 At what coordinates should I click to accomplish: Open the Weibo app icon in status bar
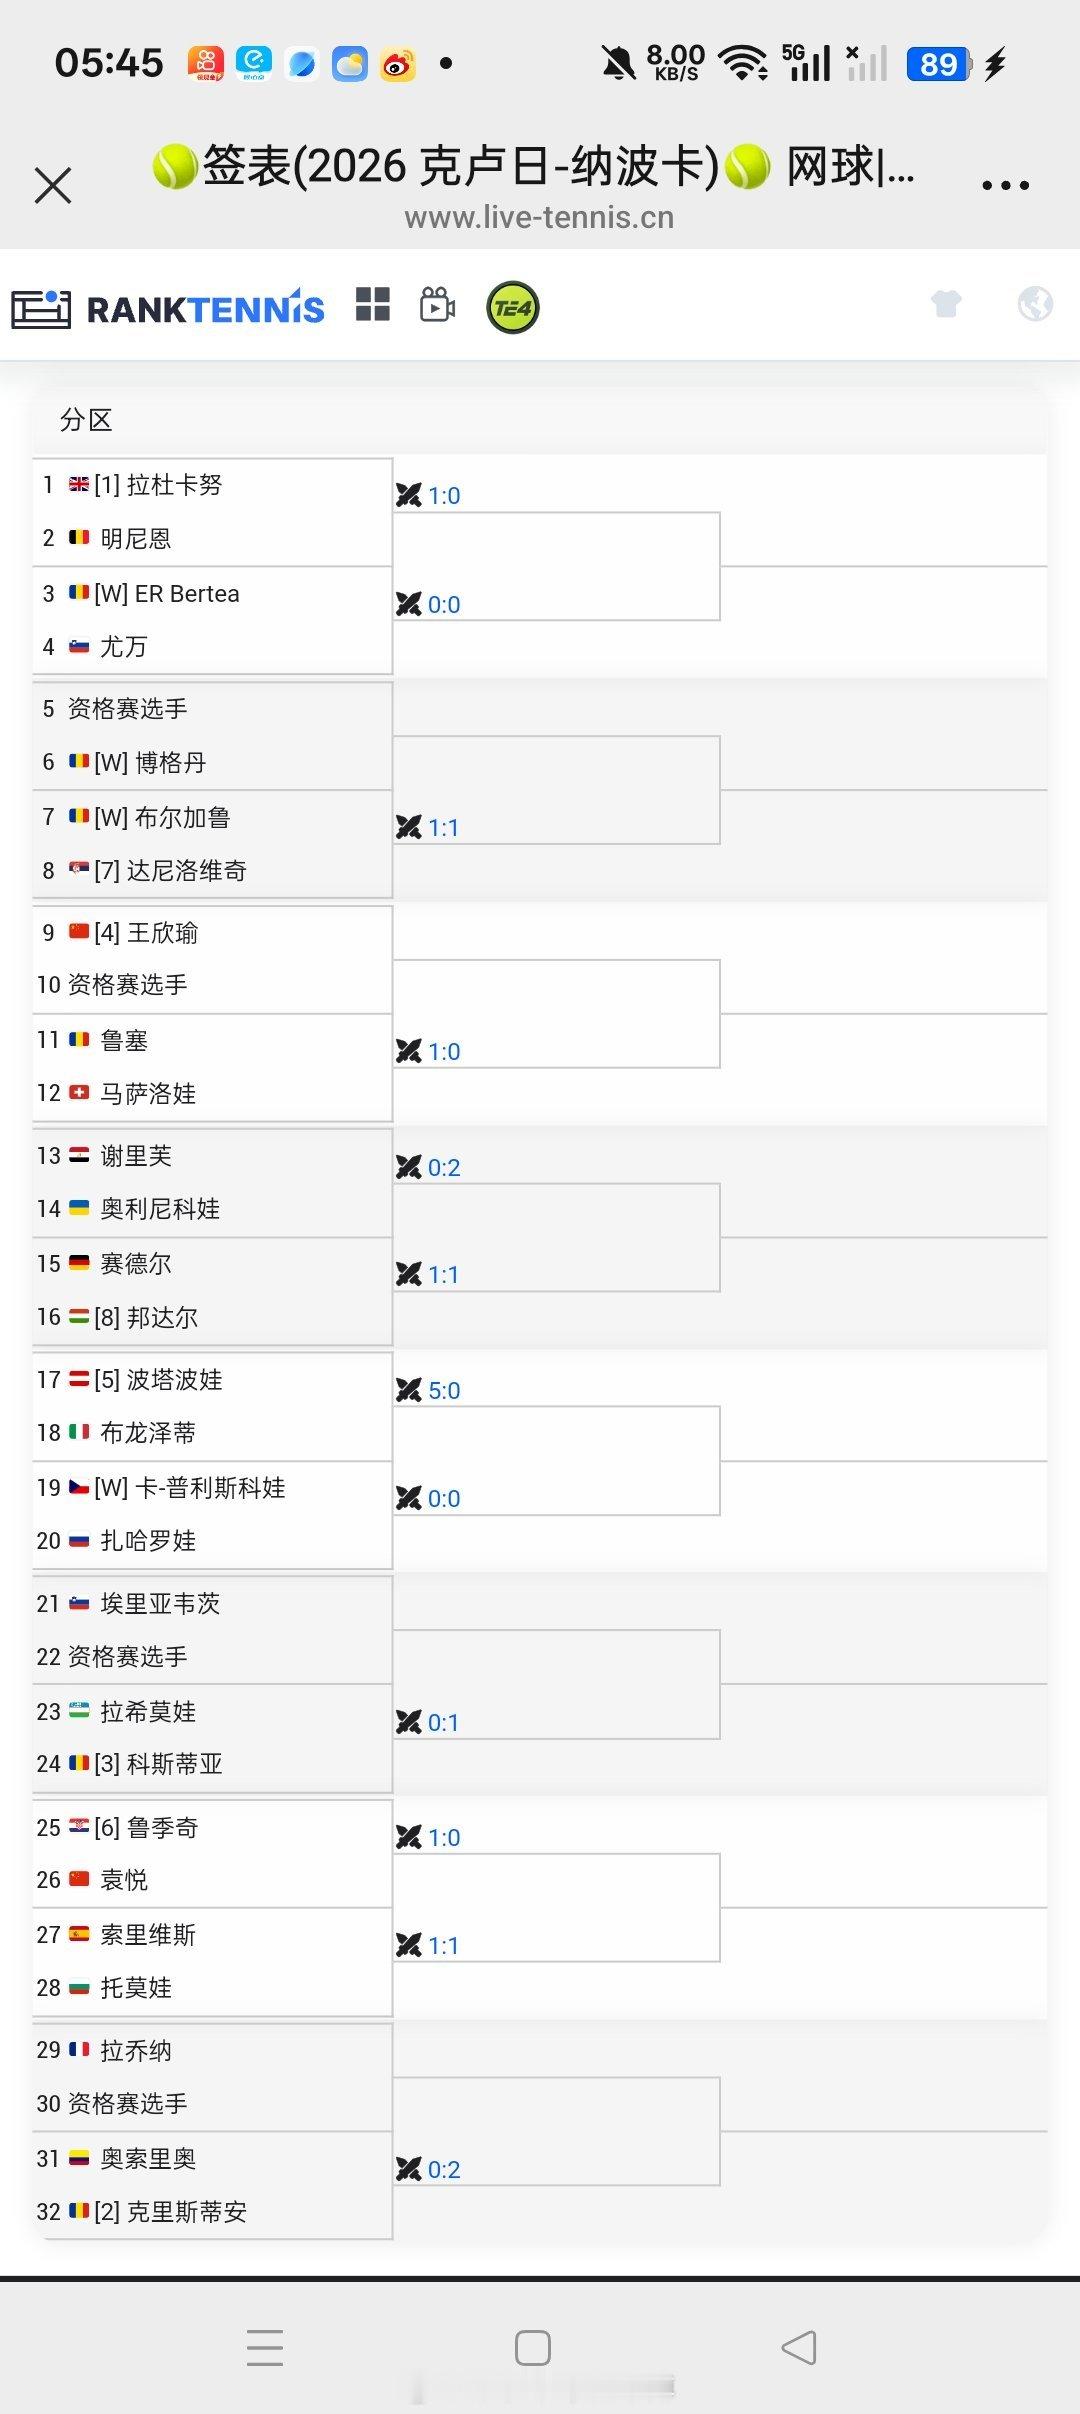(x=398, y=62)
